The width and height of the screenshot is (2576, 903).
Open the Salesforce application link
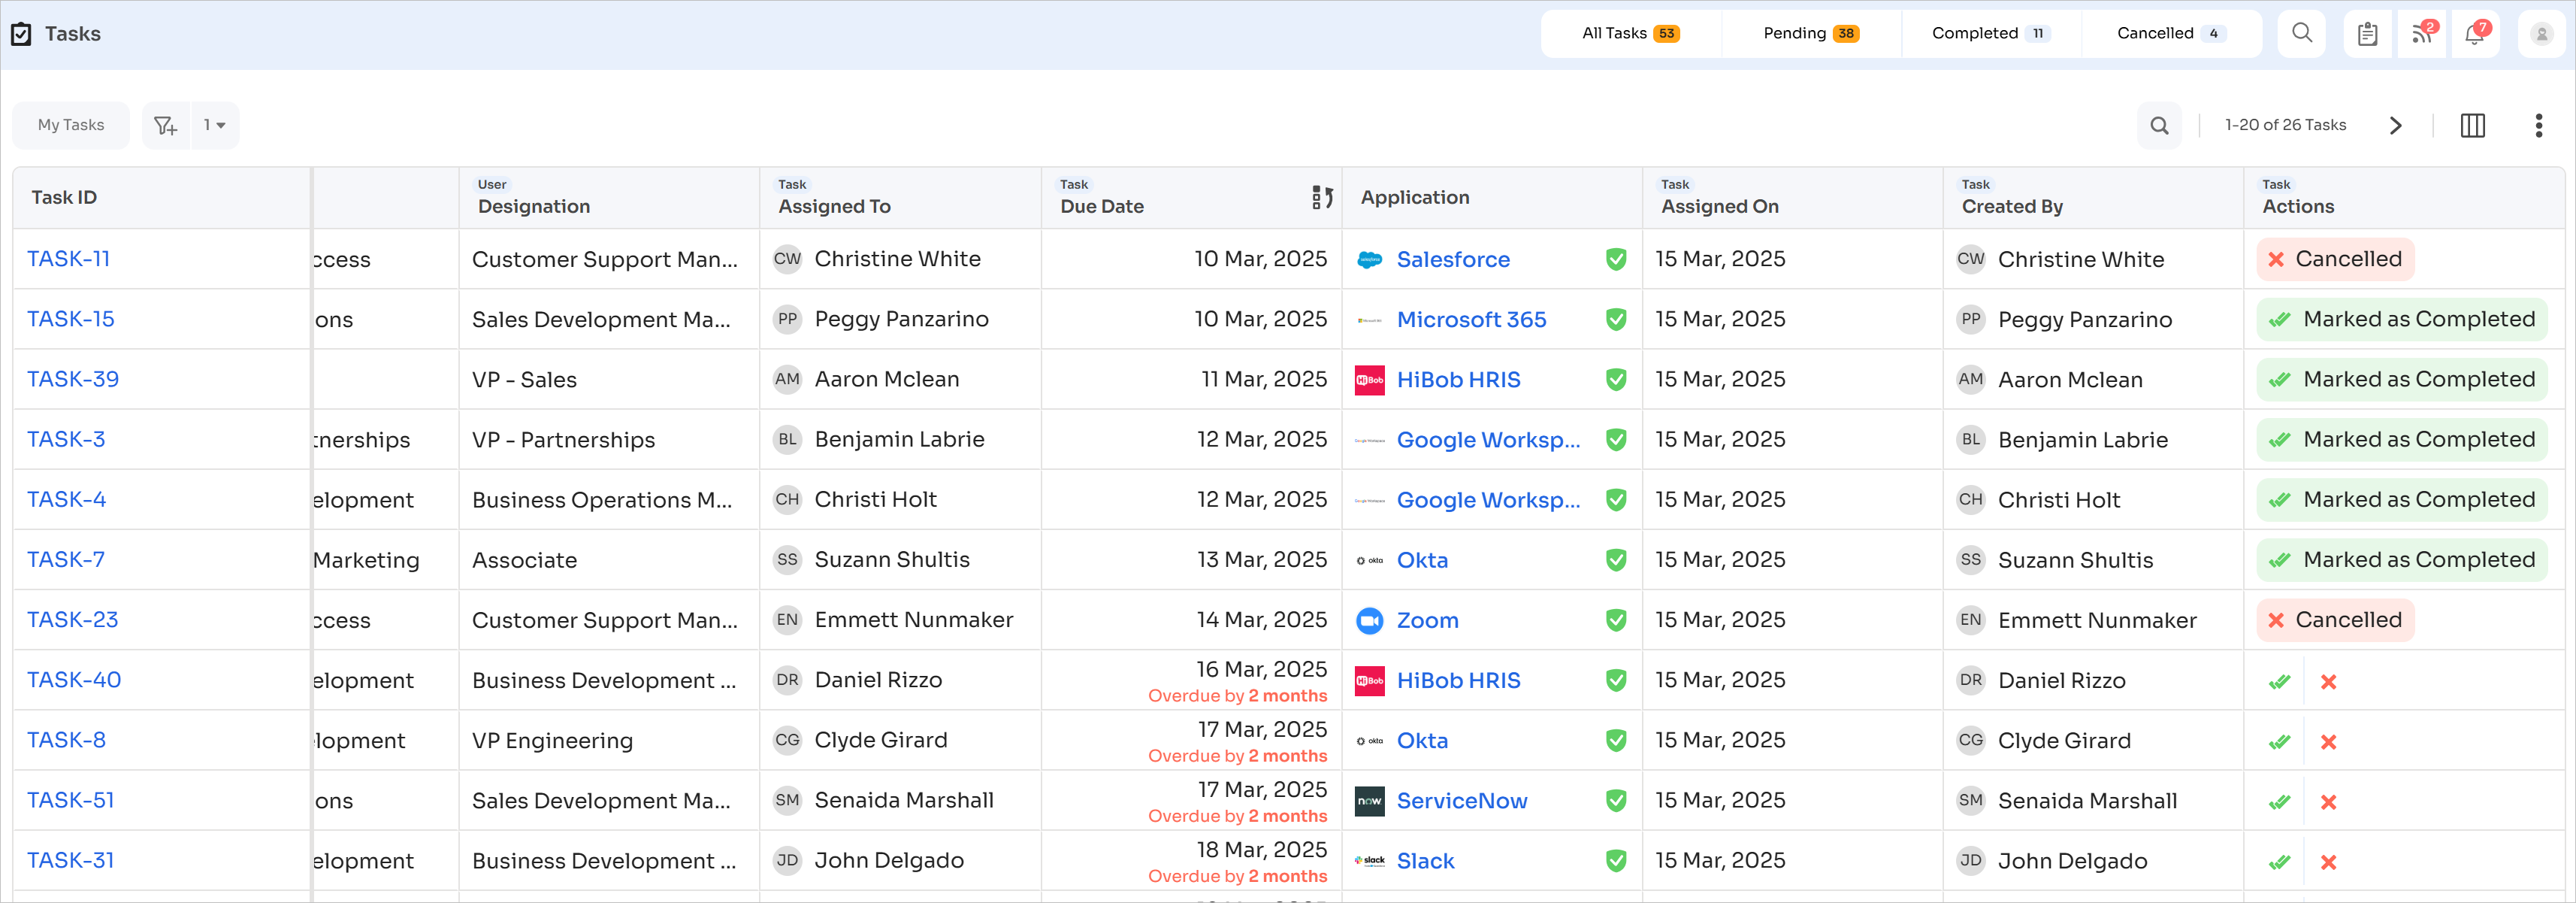[1453, 260]
